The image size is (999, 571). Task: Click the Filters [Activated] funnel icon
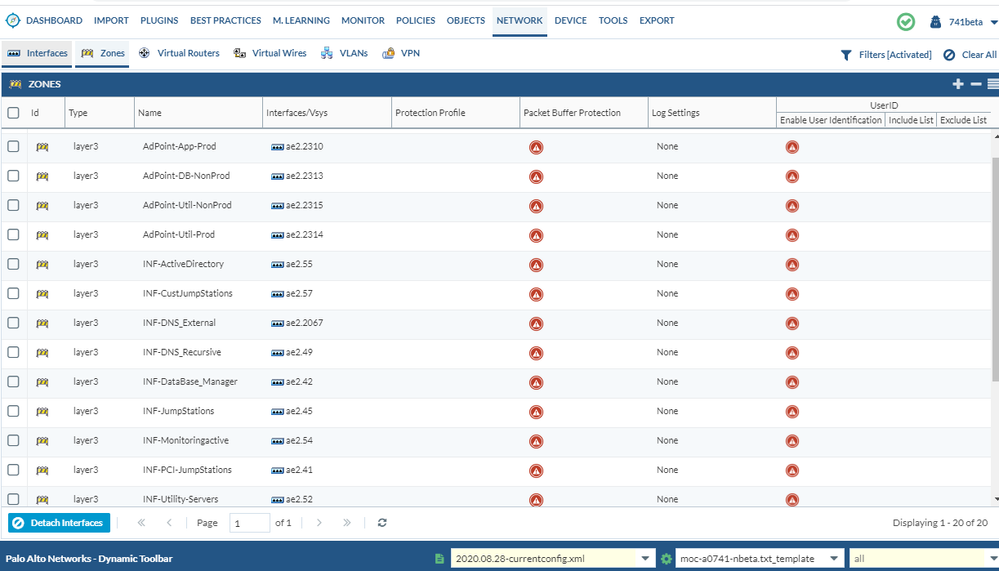846,55
